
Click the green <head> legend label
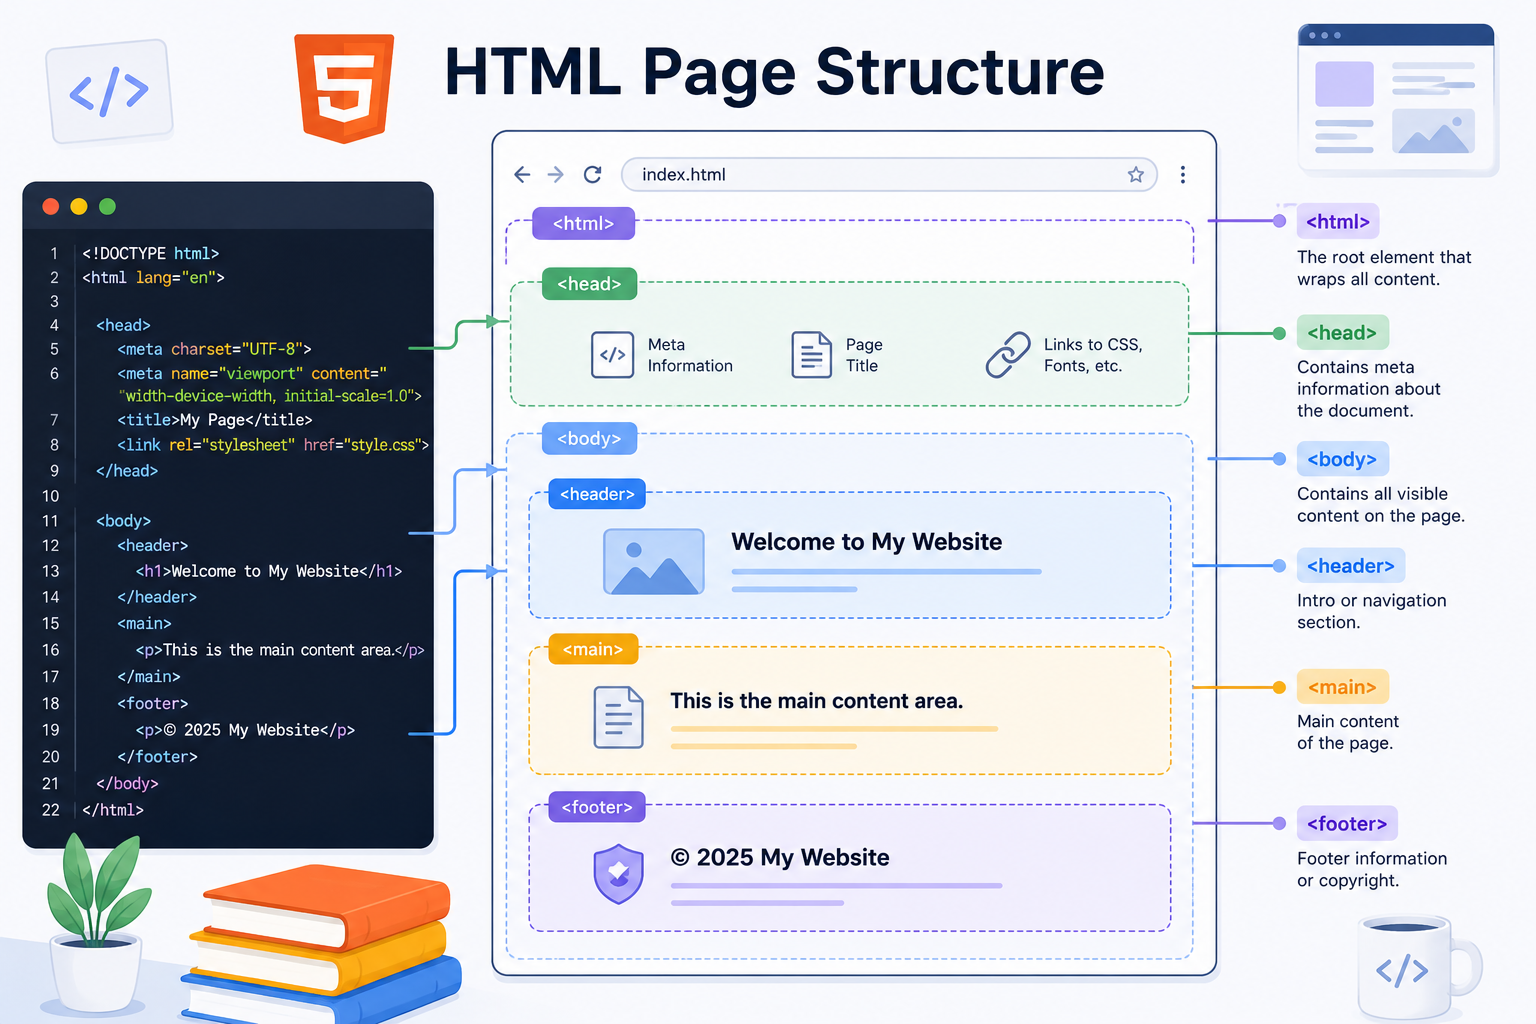[x=1342, y=333]
